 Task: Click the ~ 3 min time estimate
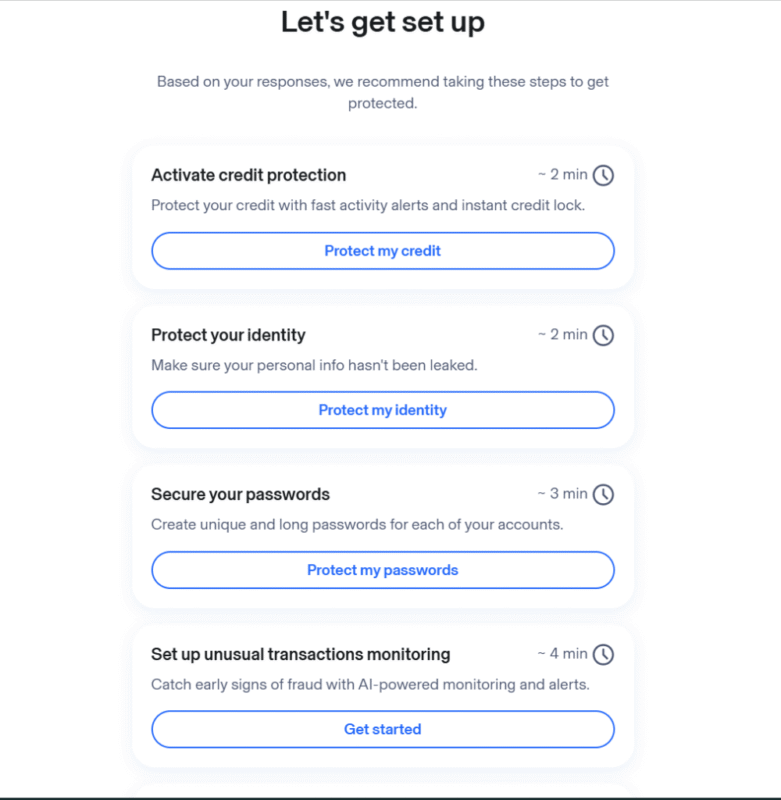click(x=562, y=494)
